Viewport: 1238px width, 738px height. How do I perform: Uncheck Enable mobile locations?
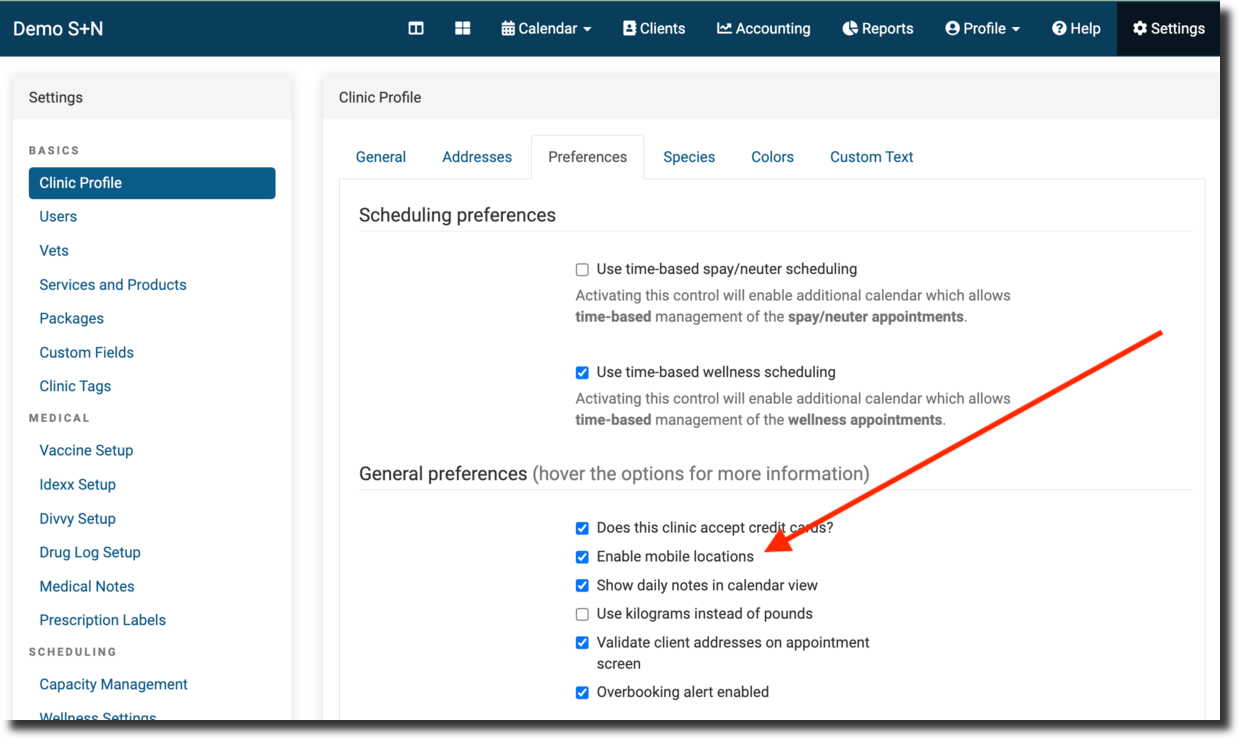582,557
